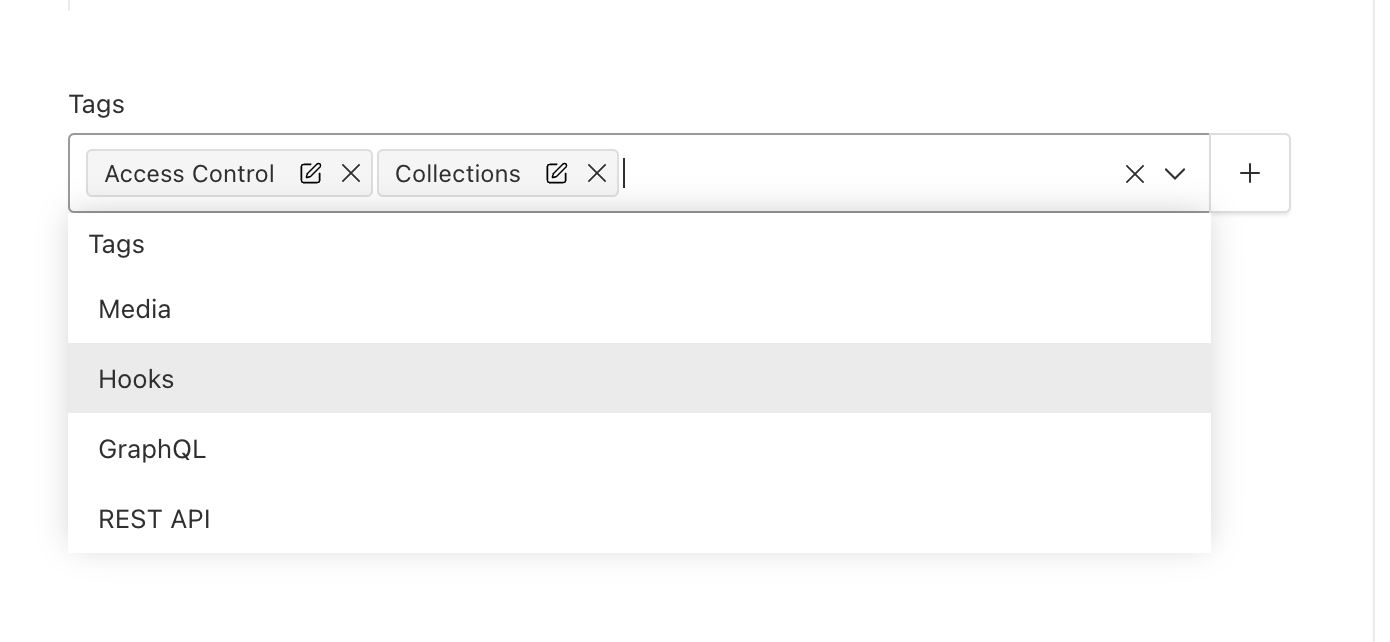
Task: Select the Media option
Action: (x=135, y=309)
